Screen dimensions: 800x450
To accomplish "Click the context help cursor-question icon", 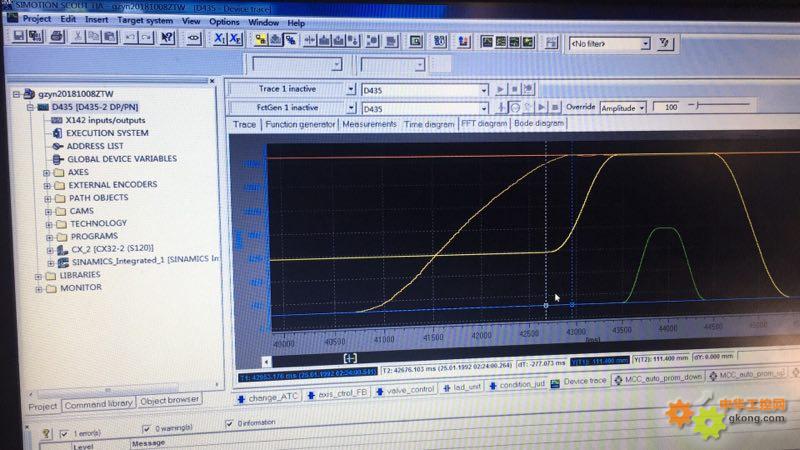I will tap(167, 37).
